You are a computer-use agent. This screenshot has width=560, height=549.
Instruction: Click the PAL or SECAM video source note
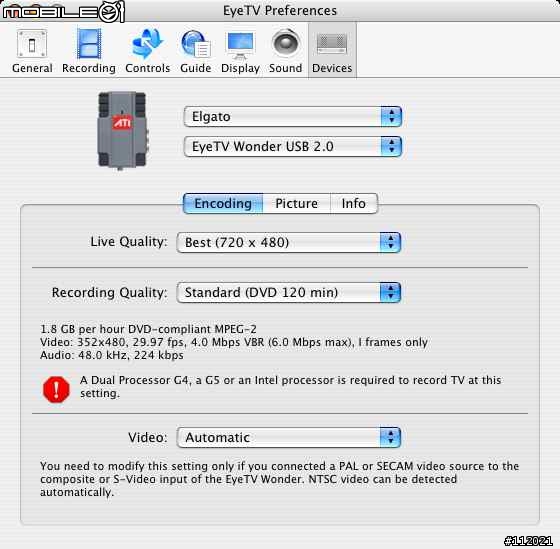coord(279,479)
